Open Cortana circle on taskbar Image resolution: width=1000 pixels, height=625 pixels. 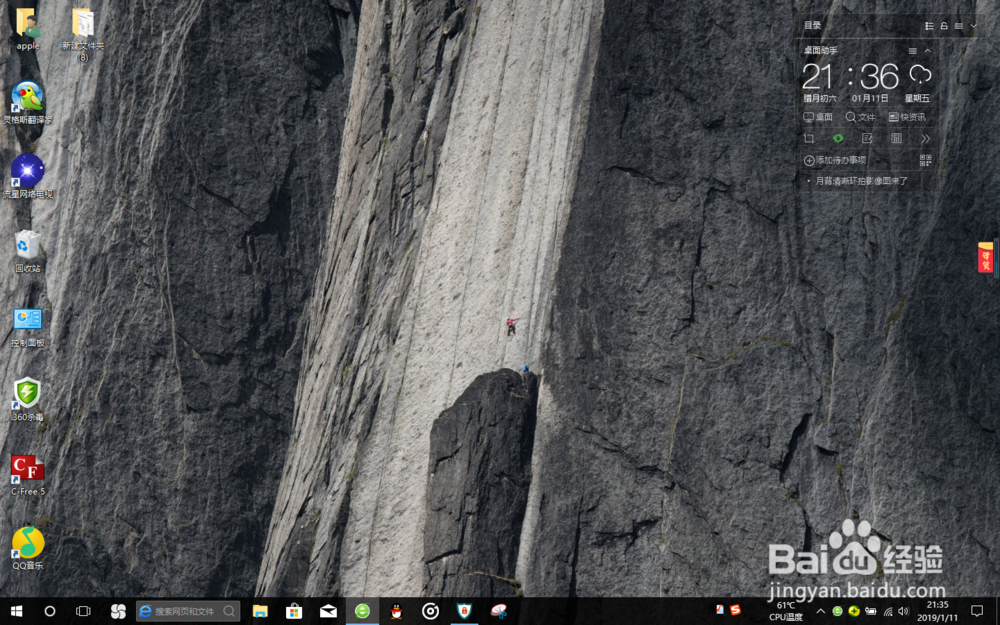pyautogui.click(x=50, y=611)
